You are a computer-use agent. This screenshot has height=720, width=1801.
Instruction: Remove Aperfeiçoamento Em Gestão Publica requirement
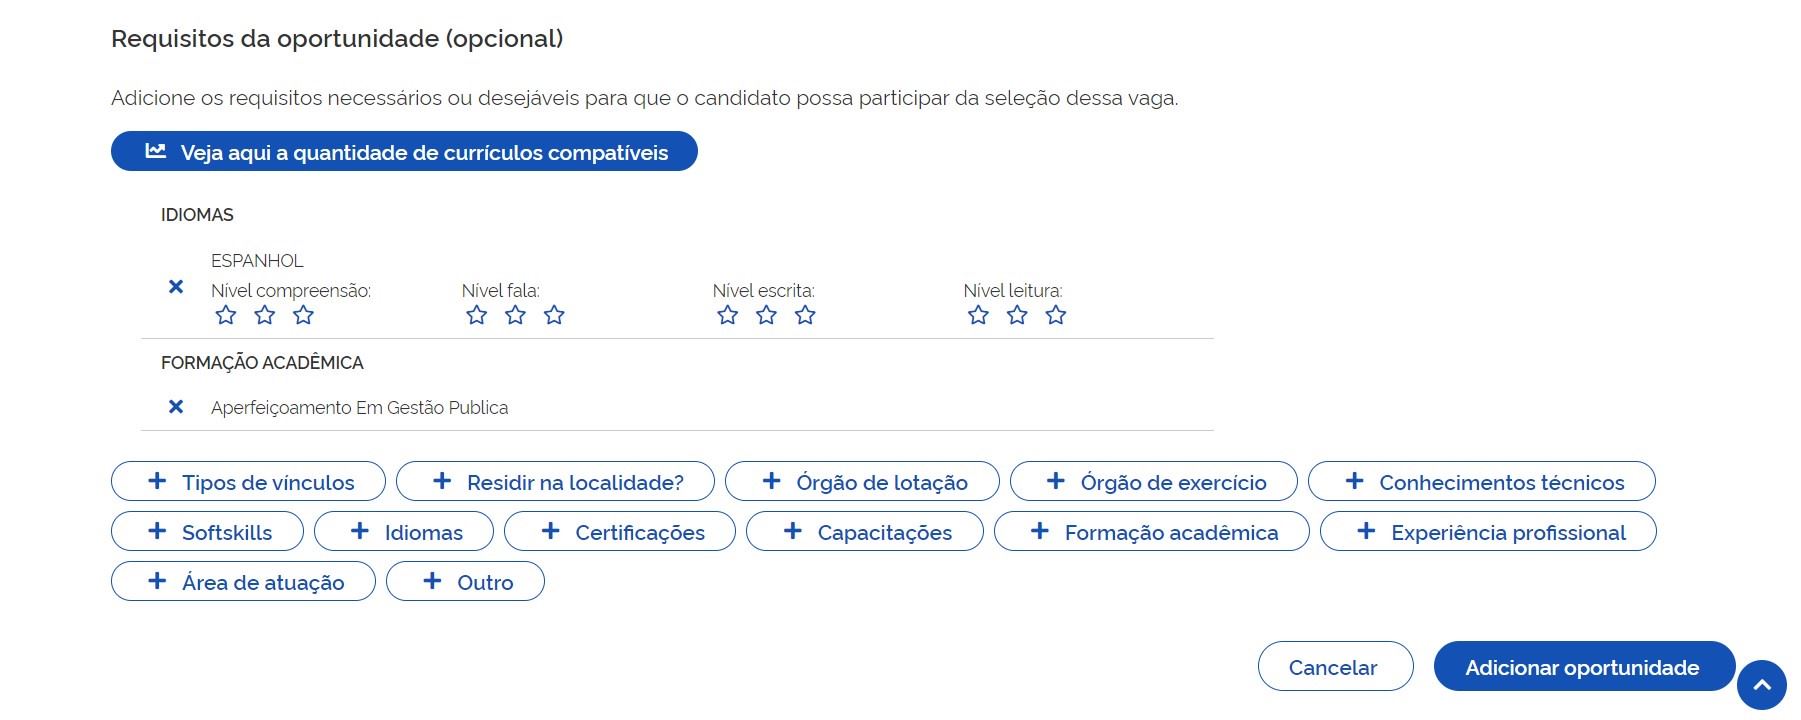click(x=176, y=407)
